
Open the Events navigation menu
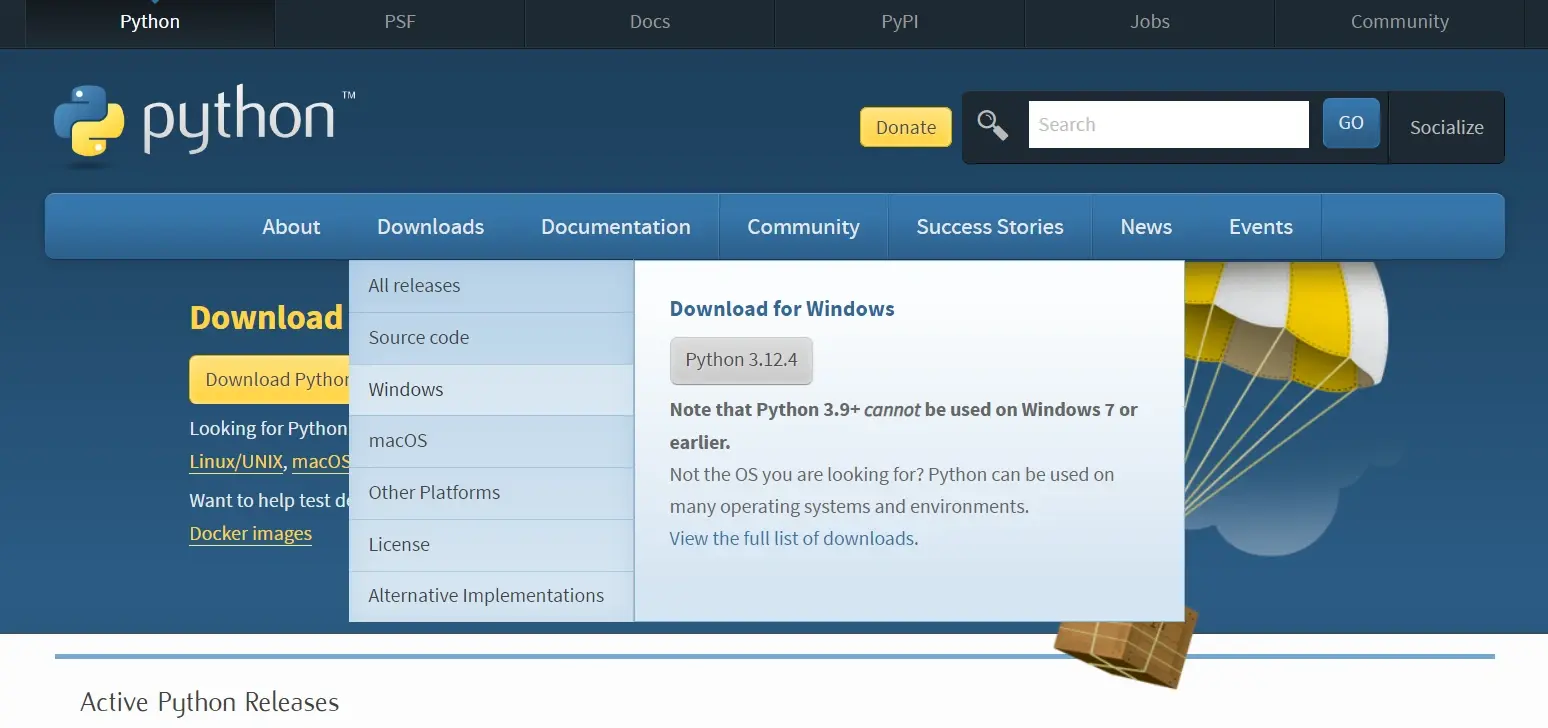(x=1261, y=227)
